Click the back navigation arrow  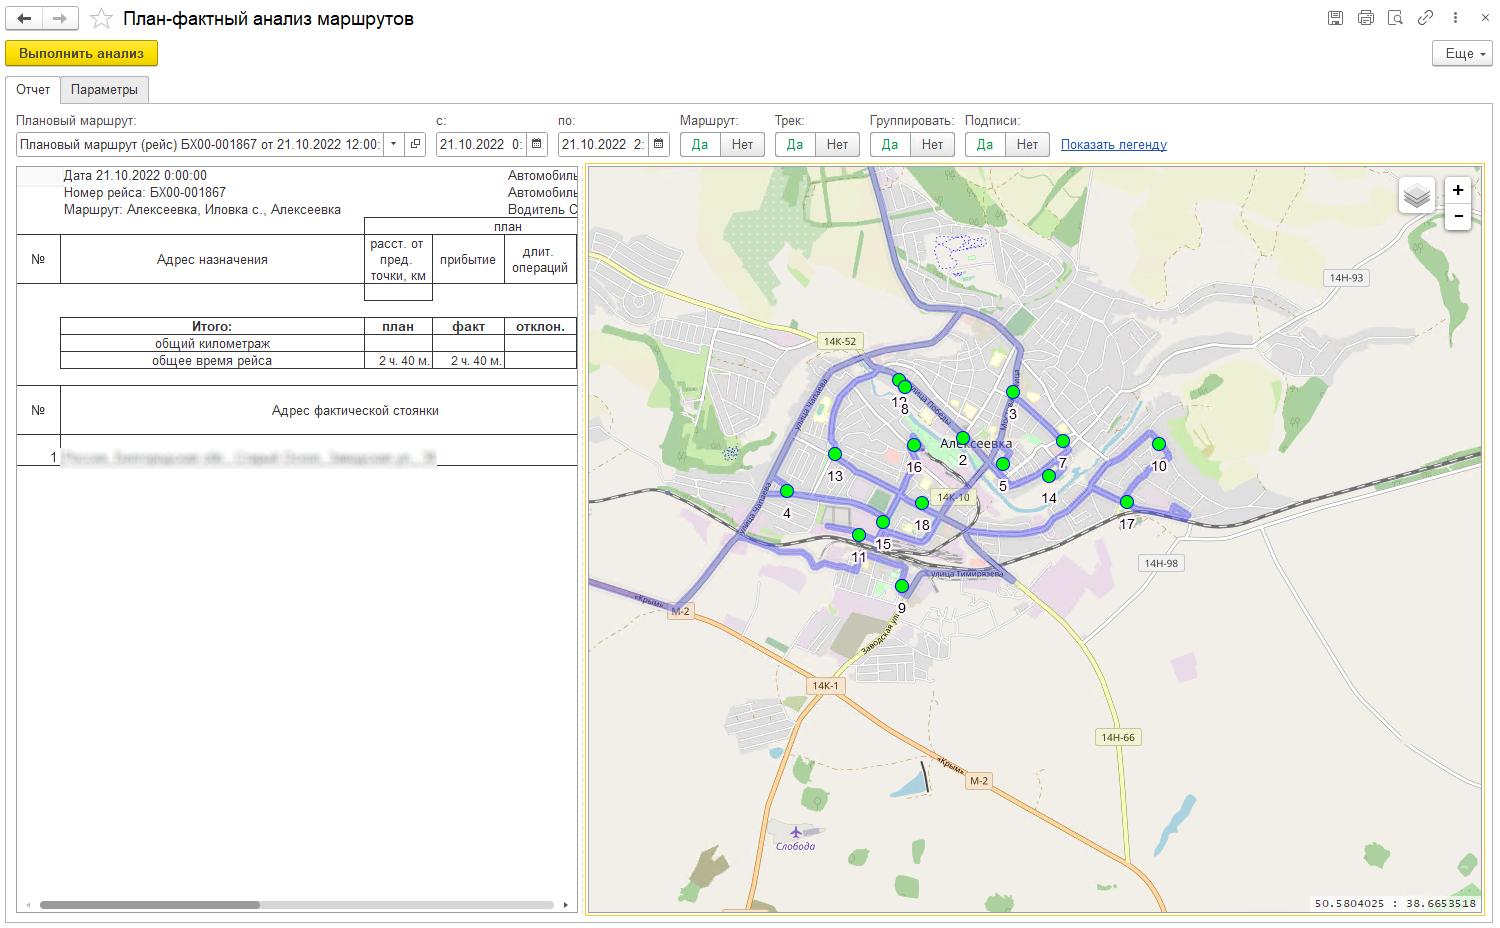[25, 18]
